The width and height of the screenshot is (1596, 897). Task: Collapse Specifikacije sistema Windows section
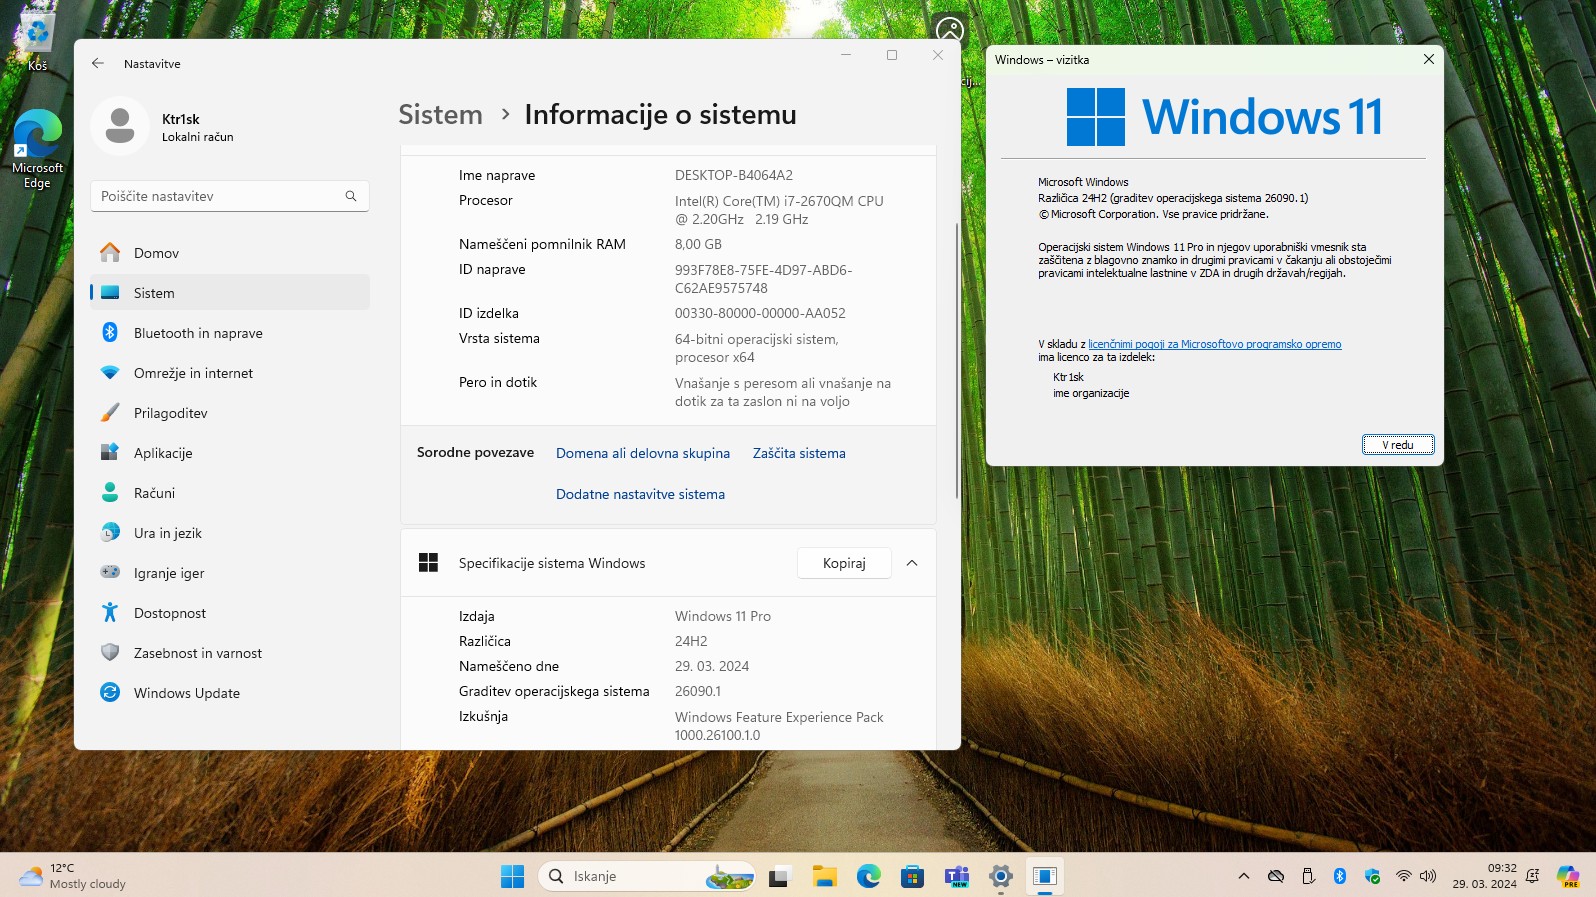(x=912, y=563)
